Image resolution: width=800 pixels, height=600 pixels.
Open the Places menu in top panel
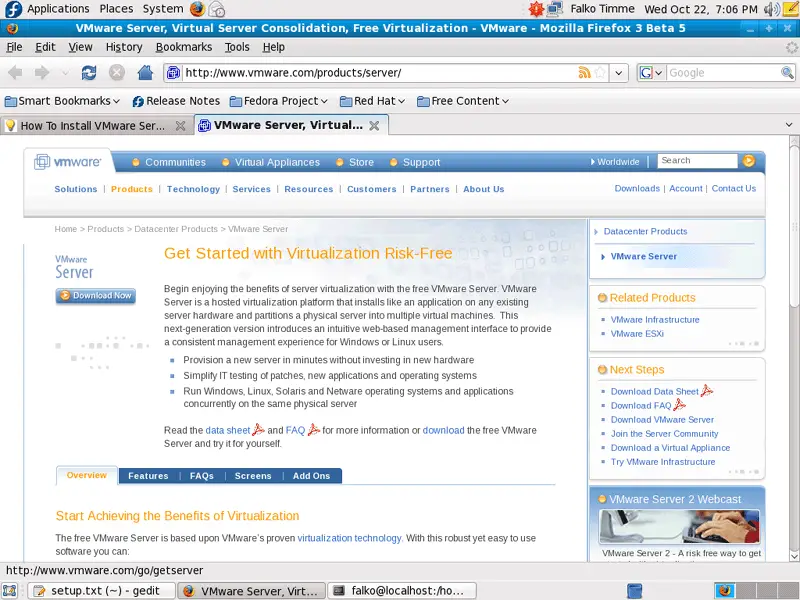point(116,9)
